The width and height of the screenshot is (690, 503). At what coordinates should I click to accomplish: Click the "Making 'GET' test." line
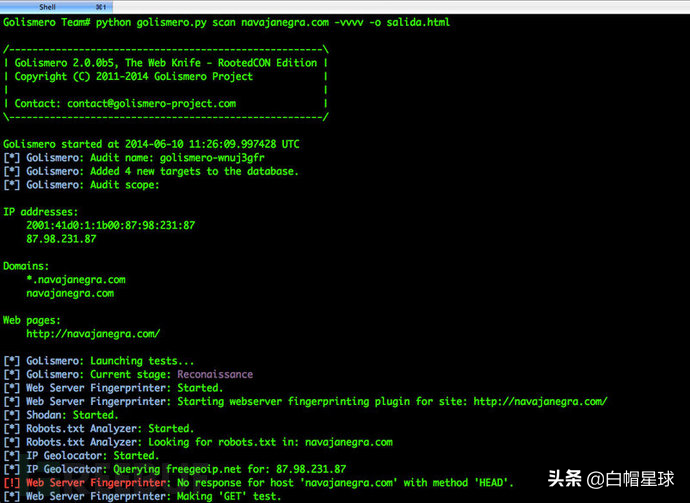pos(142,496)
